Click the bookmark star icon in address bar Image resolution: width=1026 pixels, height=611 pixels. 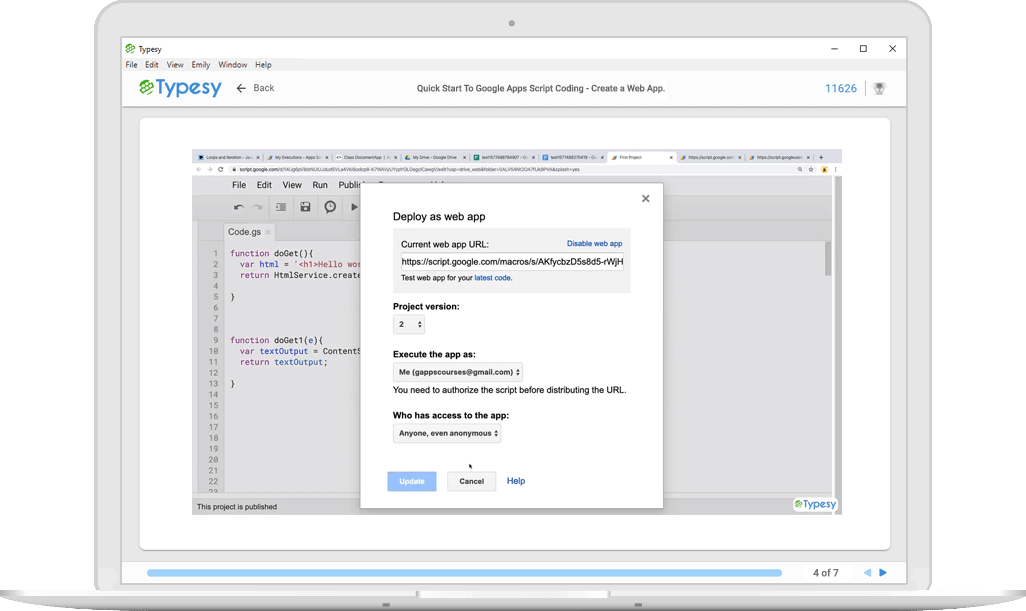(x=811, y=169)
